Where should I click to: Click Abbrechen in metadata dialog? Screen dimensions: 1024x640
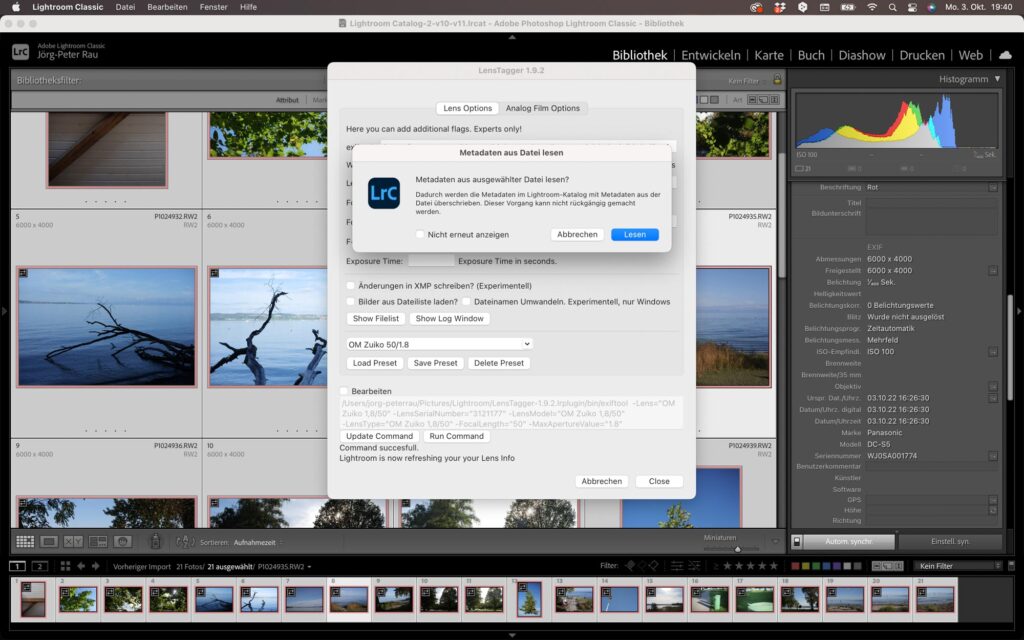pos(577,234)
